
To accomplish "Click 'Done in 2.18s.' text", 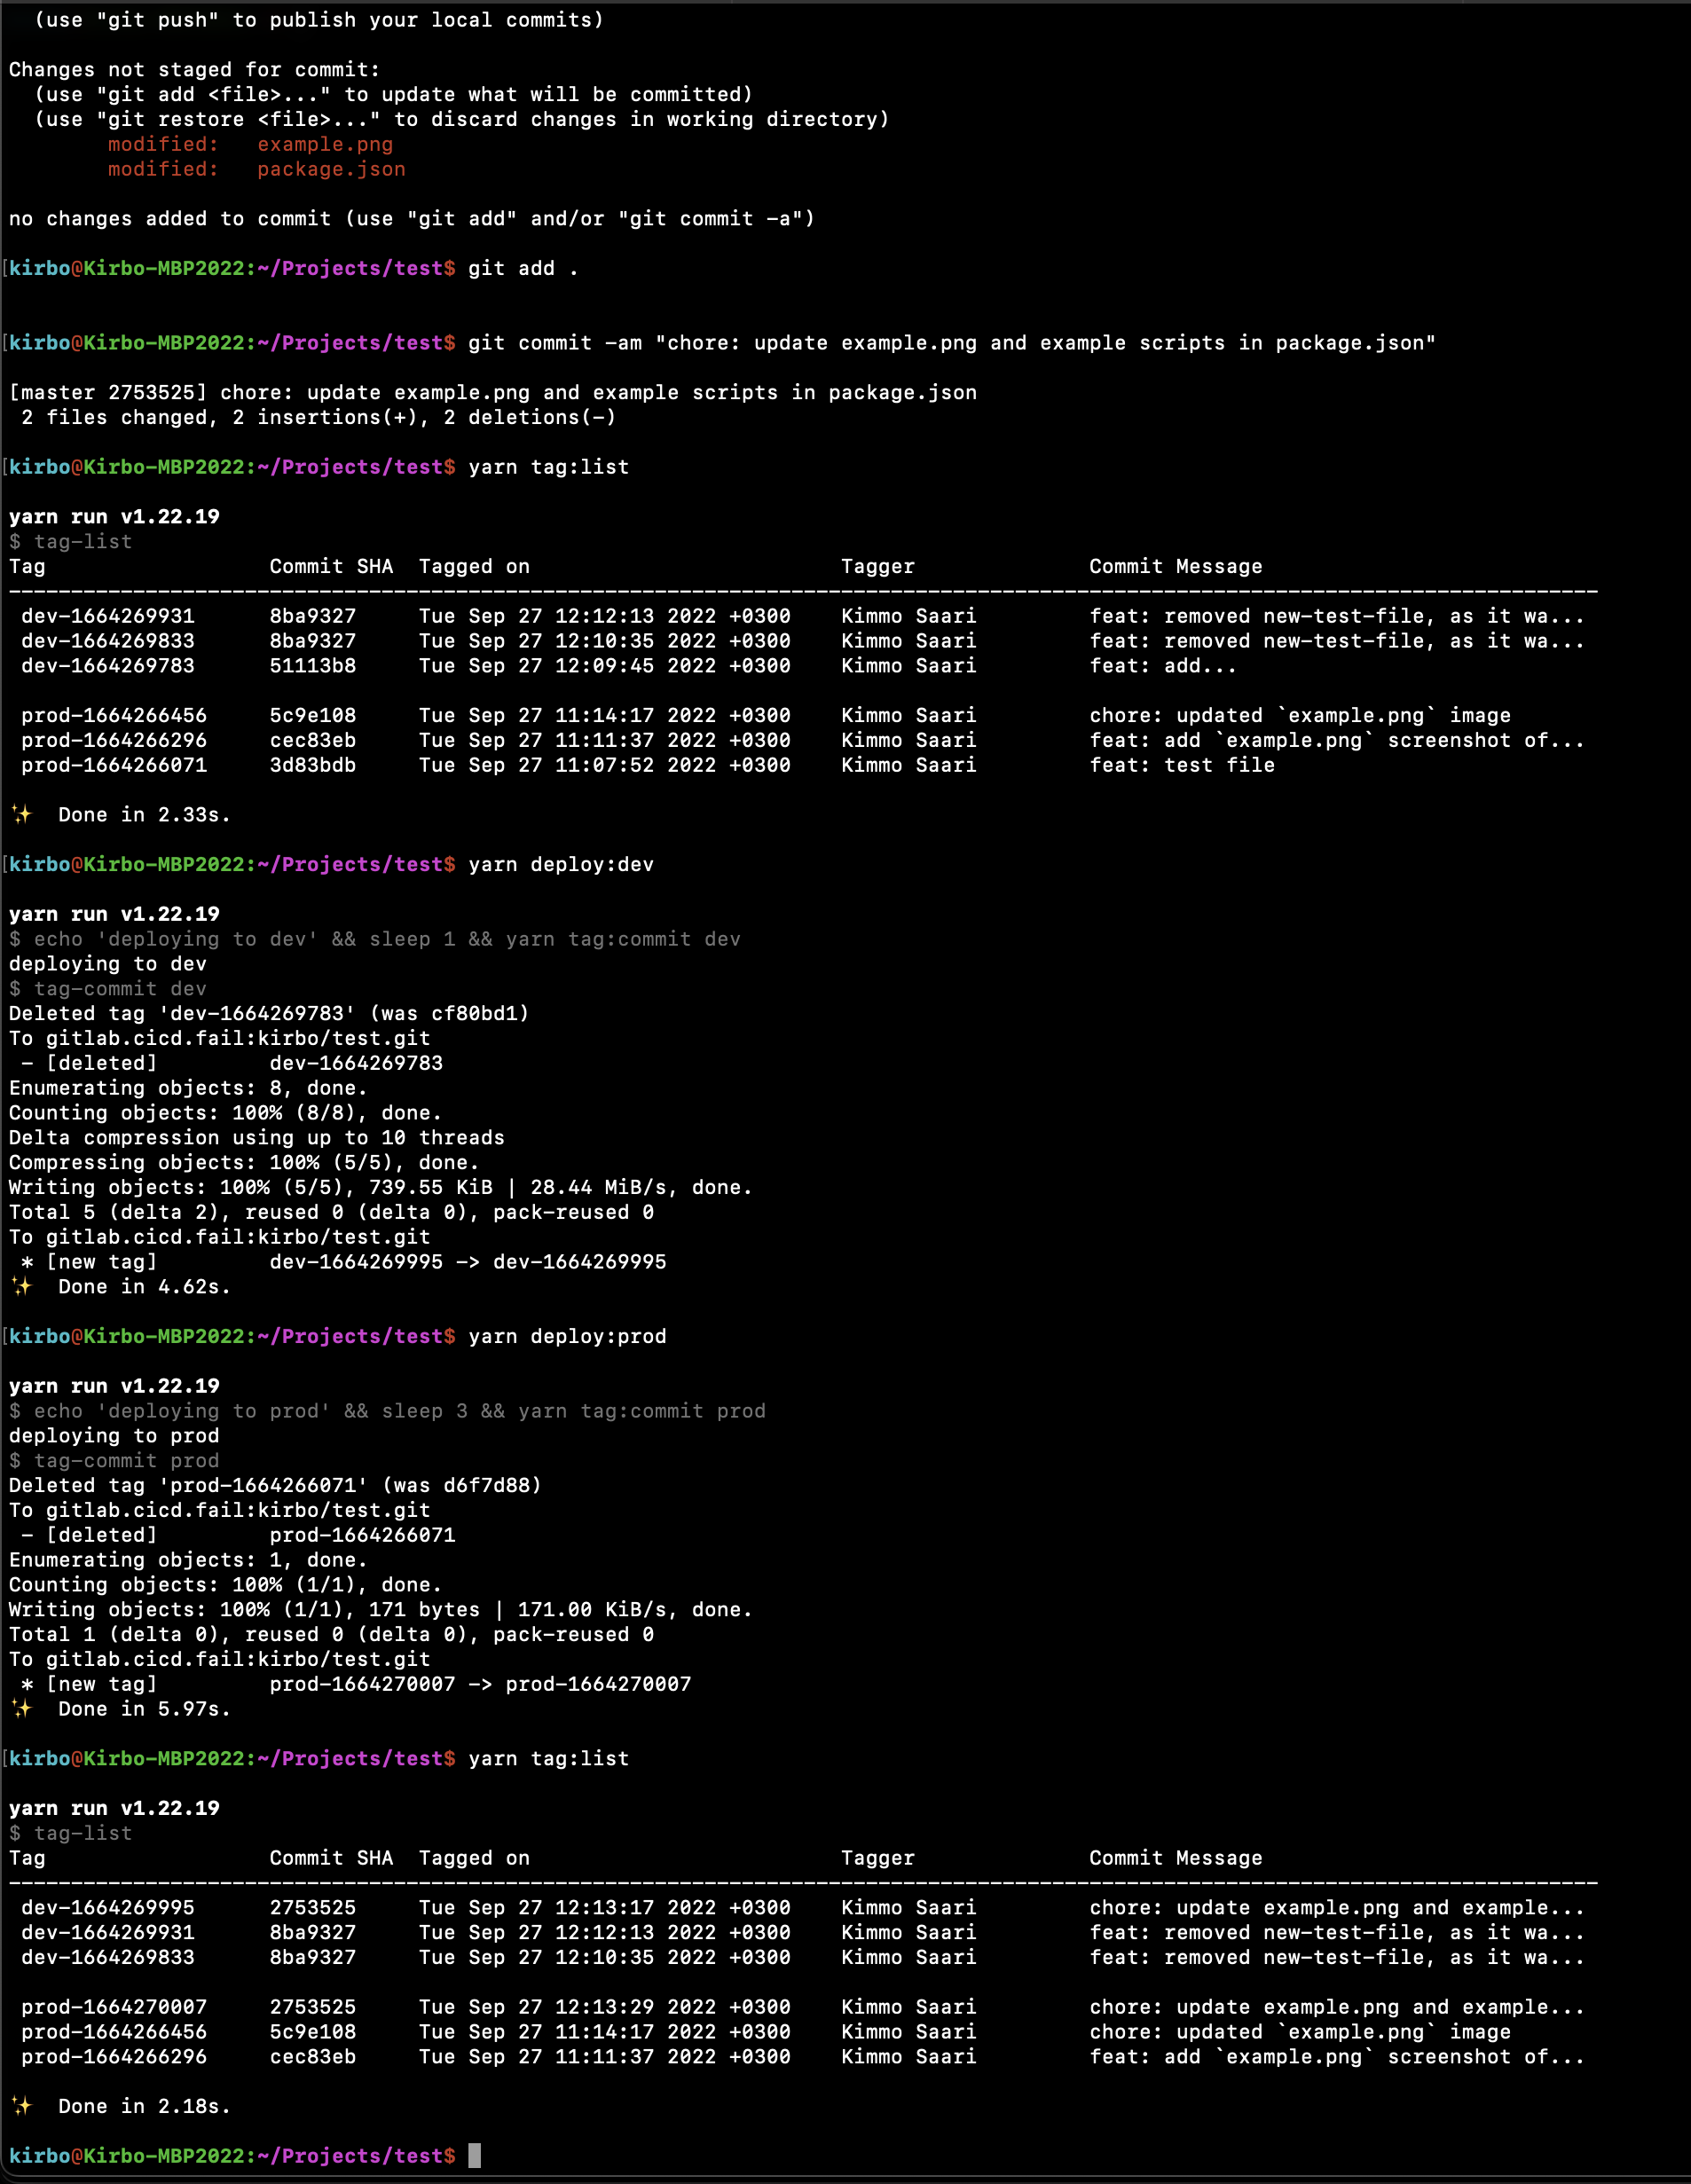I will coord(144,2106).
